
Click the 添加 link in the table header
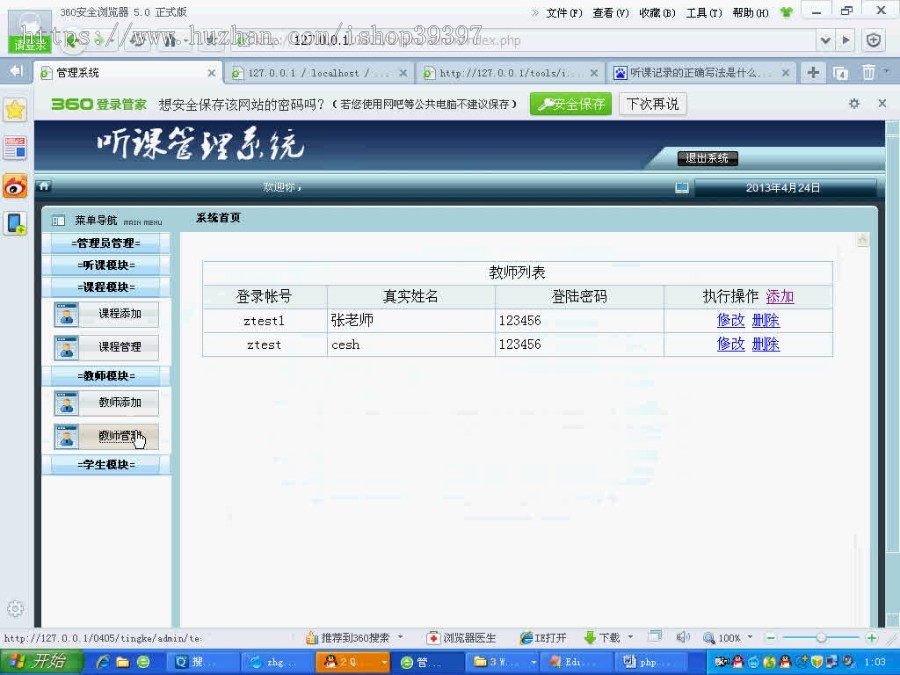point(780,296)
